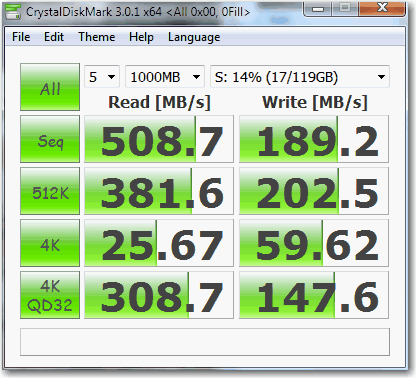Open the drive dropdown showing S: 14%
Screen dimensions: 416x378
pyautogui.click(x=300, y=77)
